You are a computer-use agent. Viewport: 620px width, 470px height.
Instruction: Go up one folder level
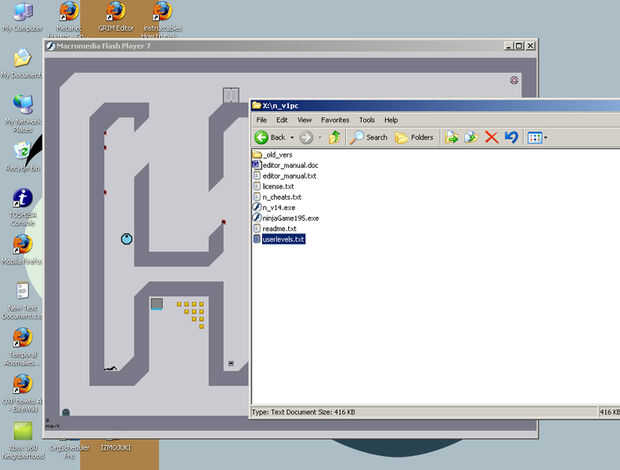(x=335, y=137)
